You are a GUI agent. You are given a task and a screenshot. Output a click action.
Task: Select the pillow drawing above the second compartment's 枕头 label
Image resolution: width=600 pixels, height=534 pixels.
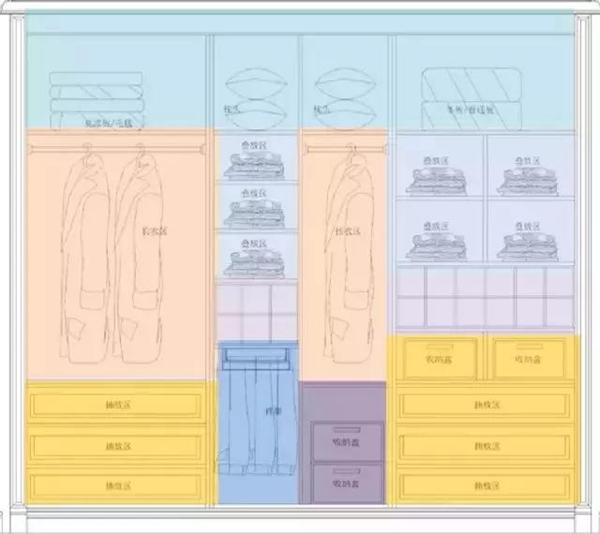pyautogui.click(x=256, y=84)
